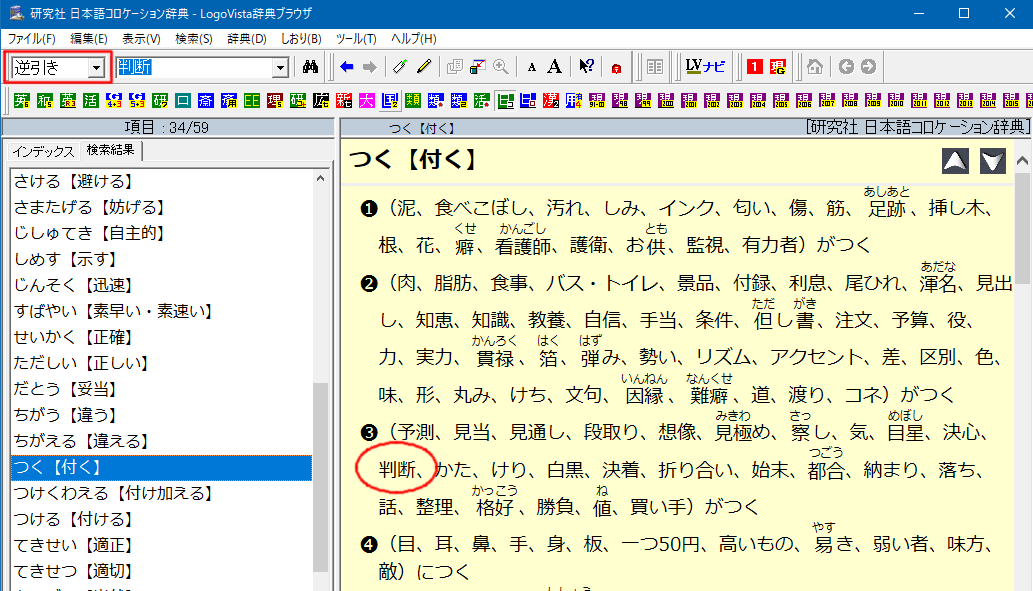Select the red 漢2 dictionary icon

(x=551, y=101)
